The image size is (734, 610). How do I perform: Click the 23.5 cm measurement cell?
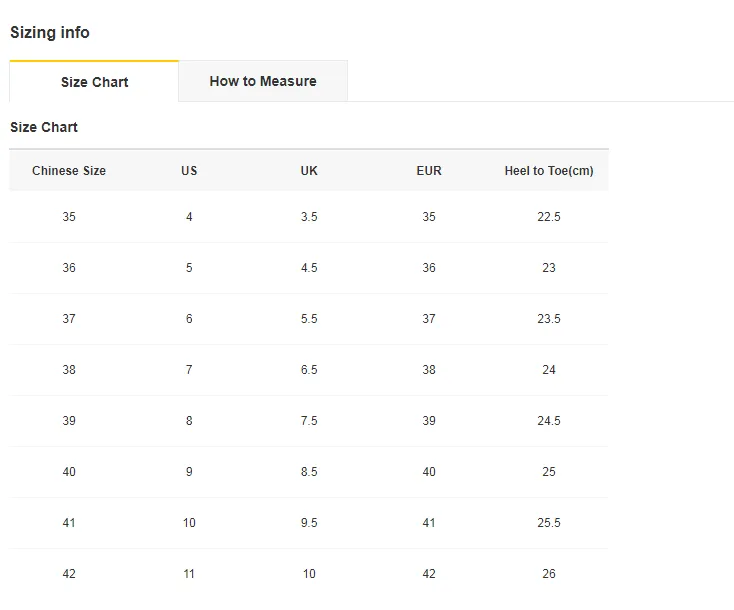[x=549, y=319]
